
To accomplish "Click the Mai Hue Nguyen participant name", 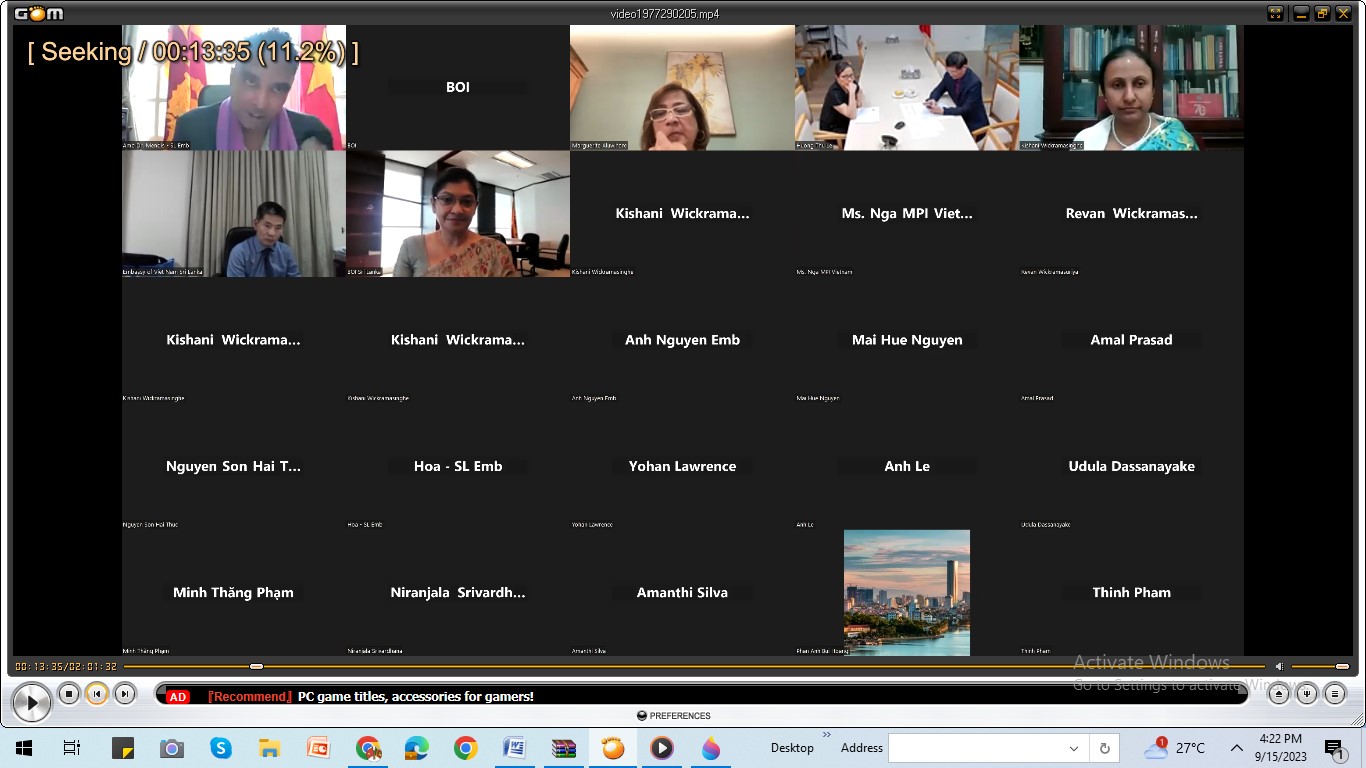I will (907, 340).
